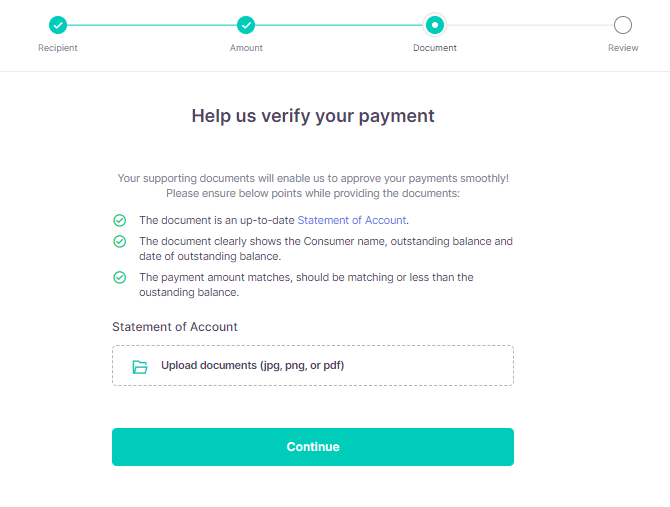Jump to the Review step label

tap(623, 48)
